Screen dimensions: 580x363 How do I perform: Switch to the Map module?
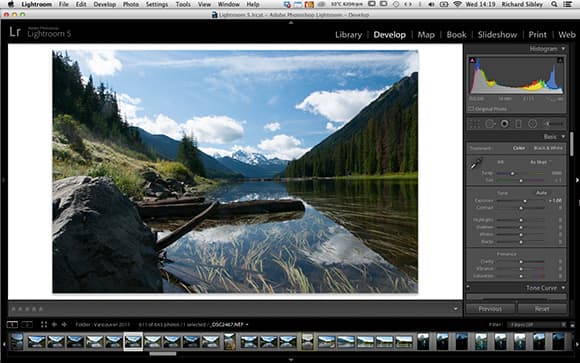426,35
